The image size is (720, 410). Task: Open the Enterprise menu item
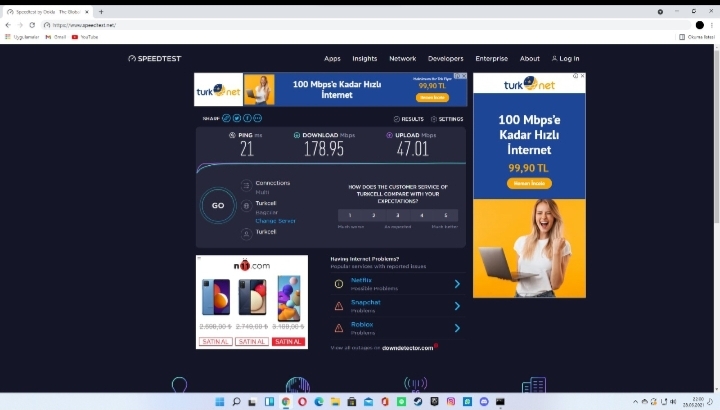coord(491,58)
